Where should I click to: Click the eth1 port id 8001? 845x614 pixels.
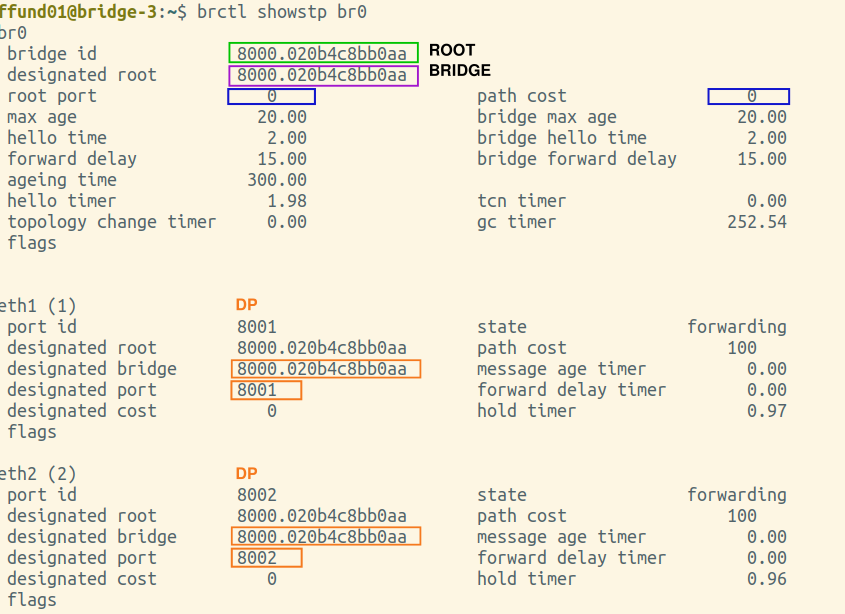[257, 327]
